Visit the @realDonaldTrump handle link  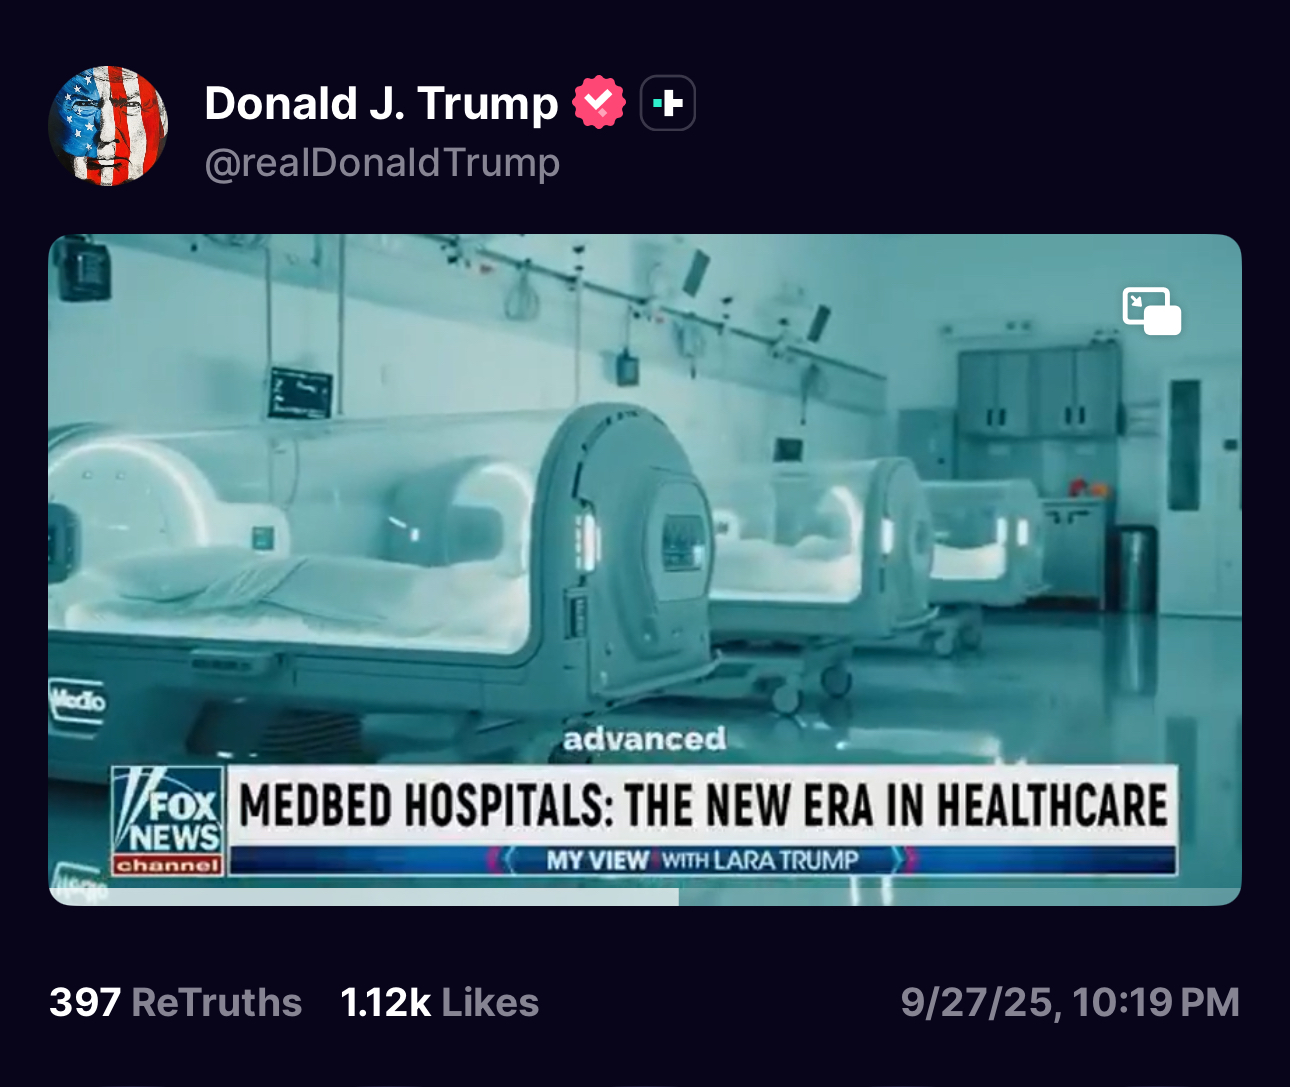tap(382, 162)
